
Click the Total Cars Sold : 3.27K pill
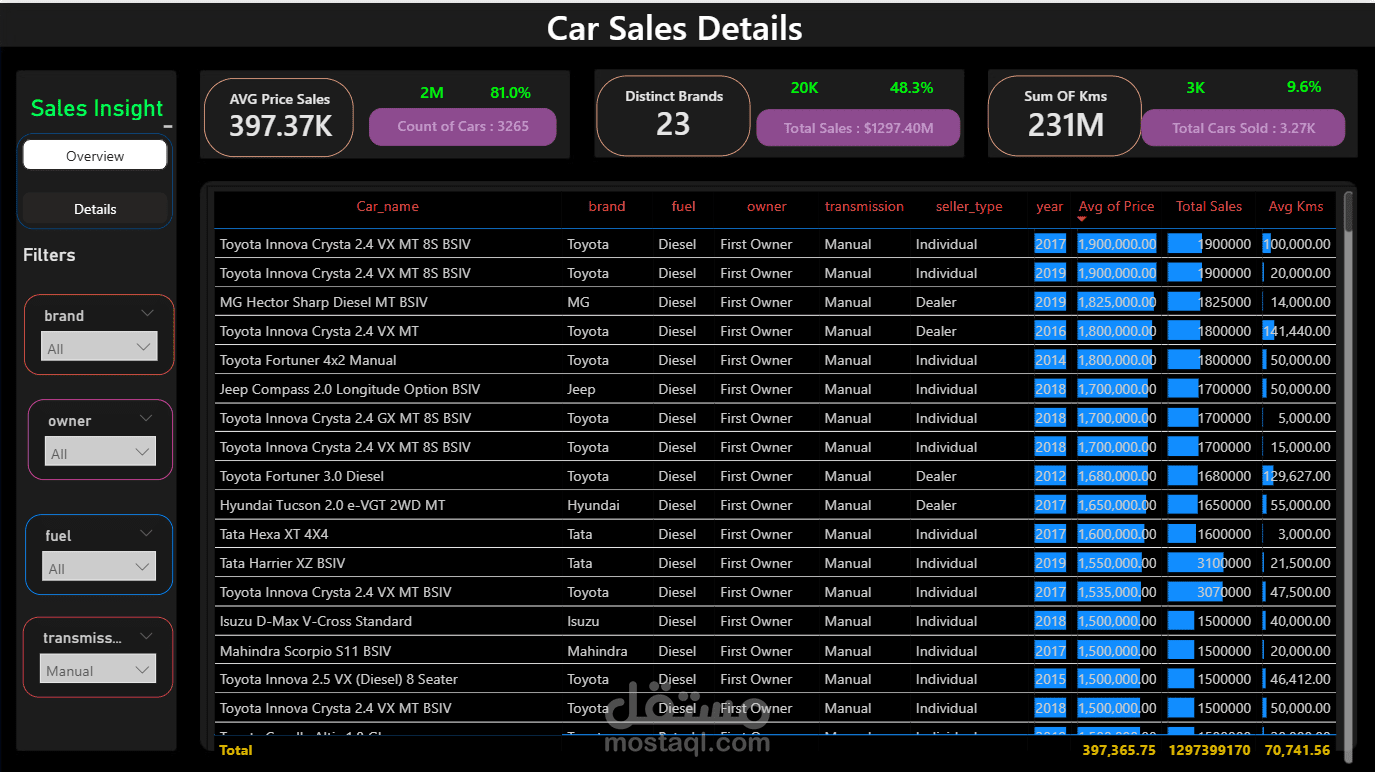click(x=1243, y=127)
